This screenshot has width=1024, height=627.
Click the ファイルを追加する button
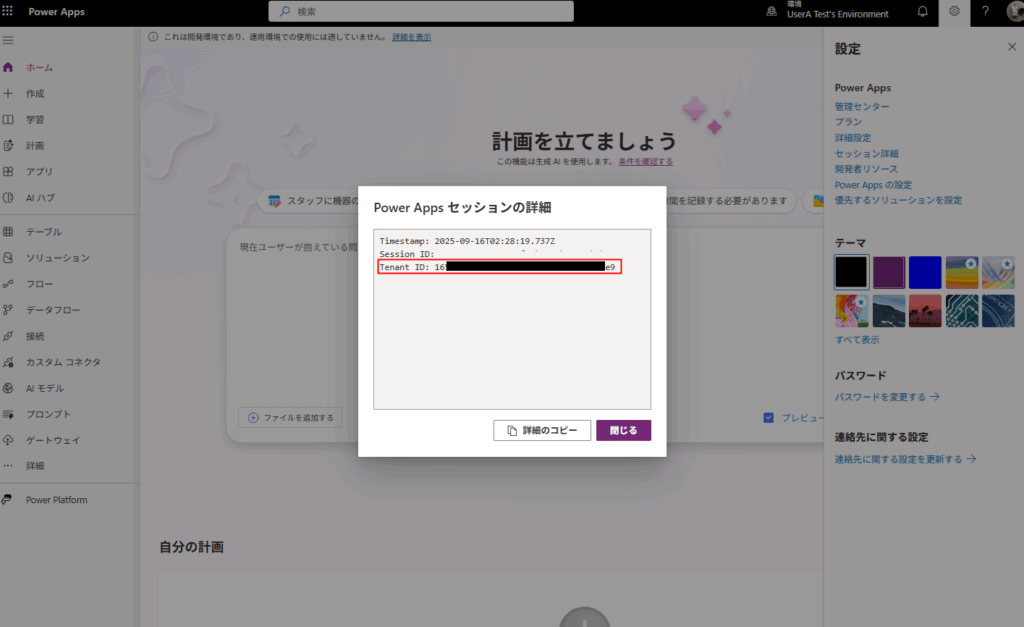[291, 417]
